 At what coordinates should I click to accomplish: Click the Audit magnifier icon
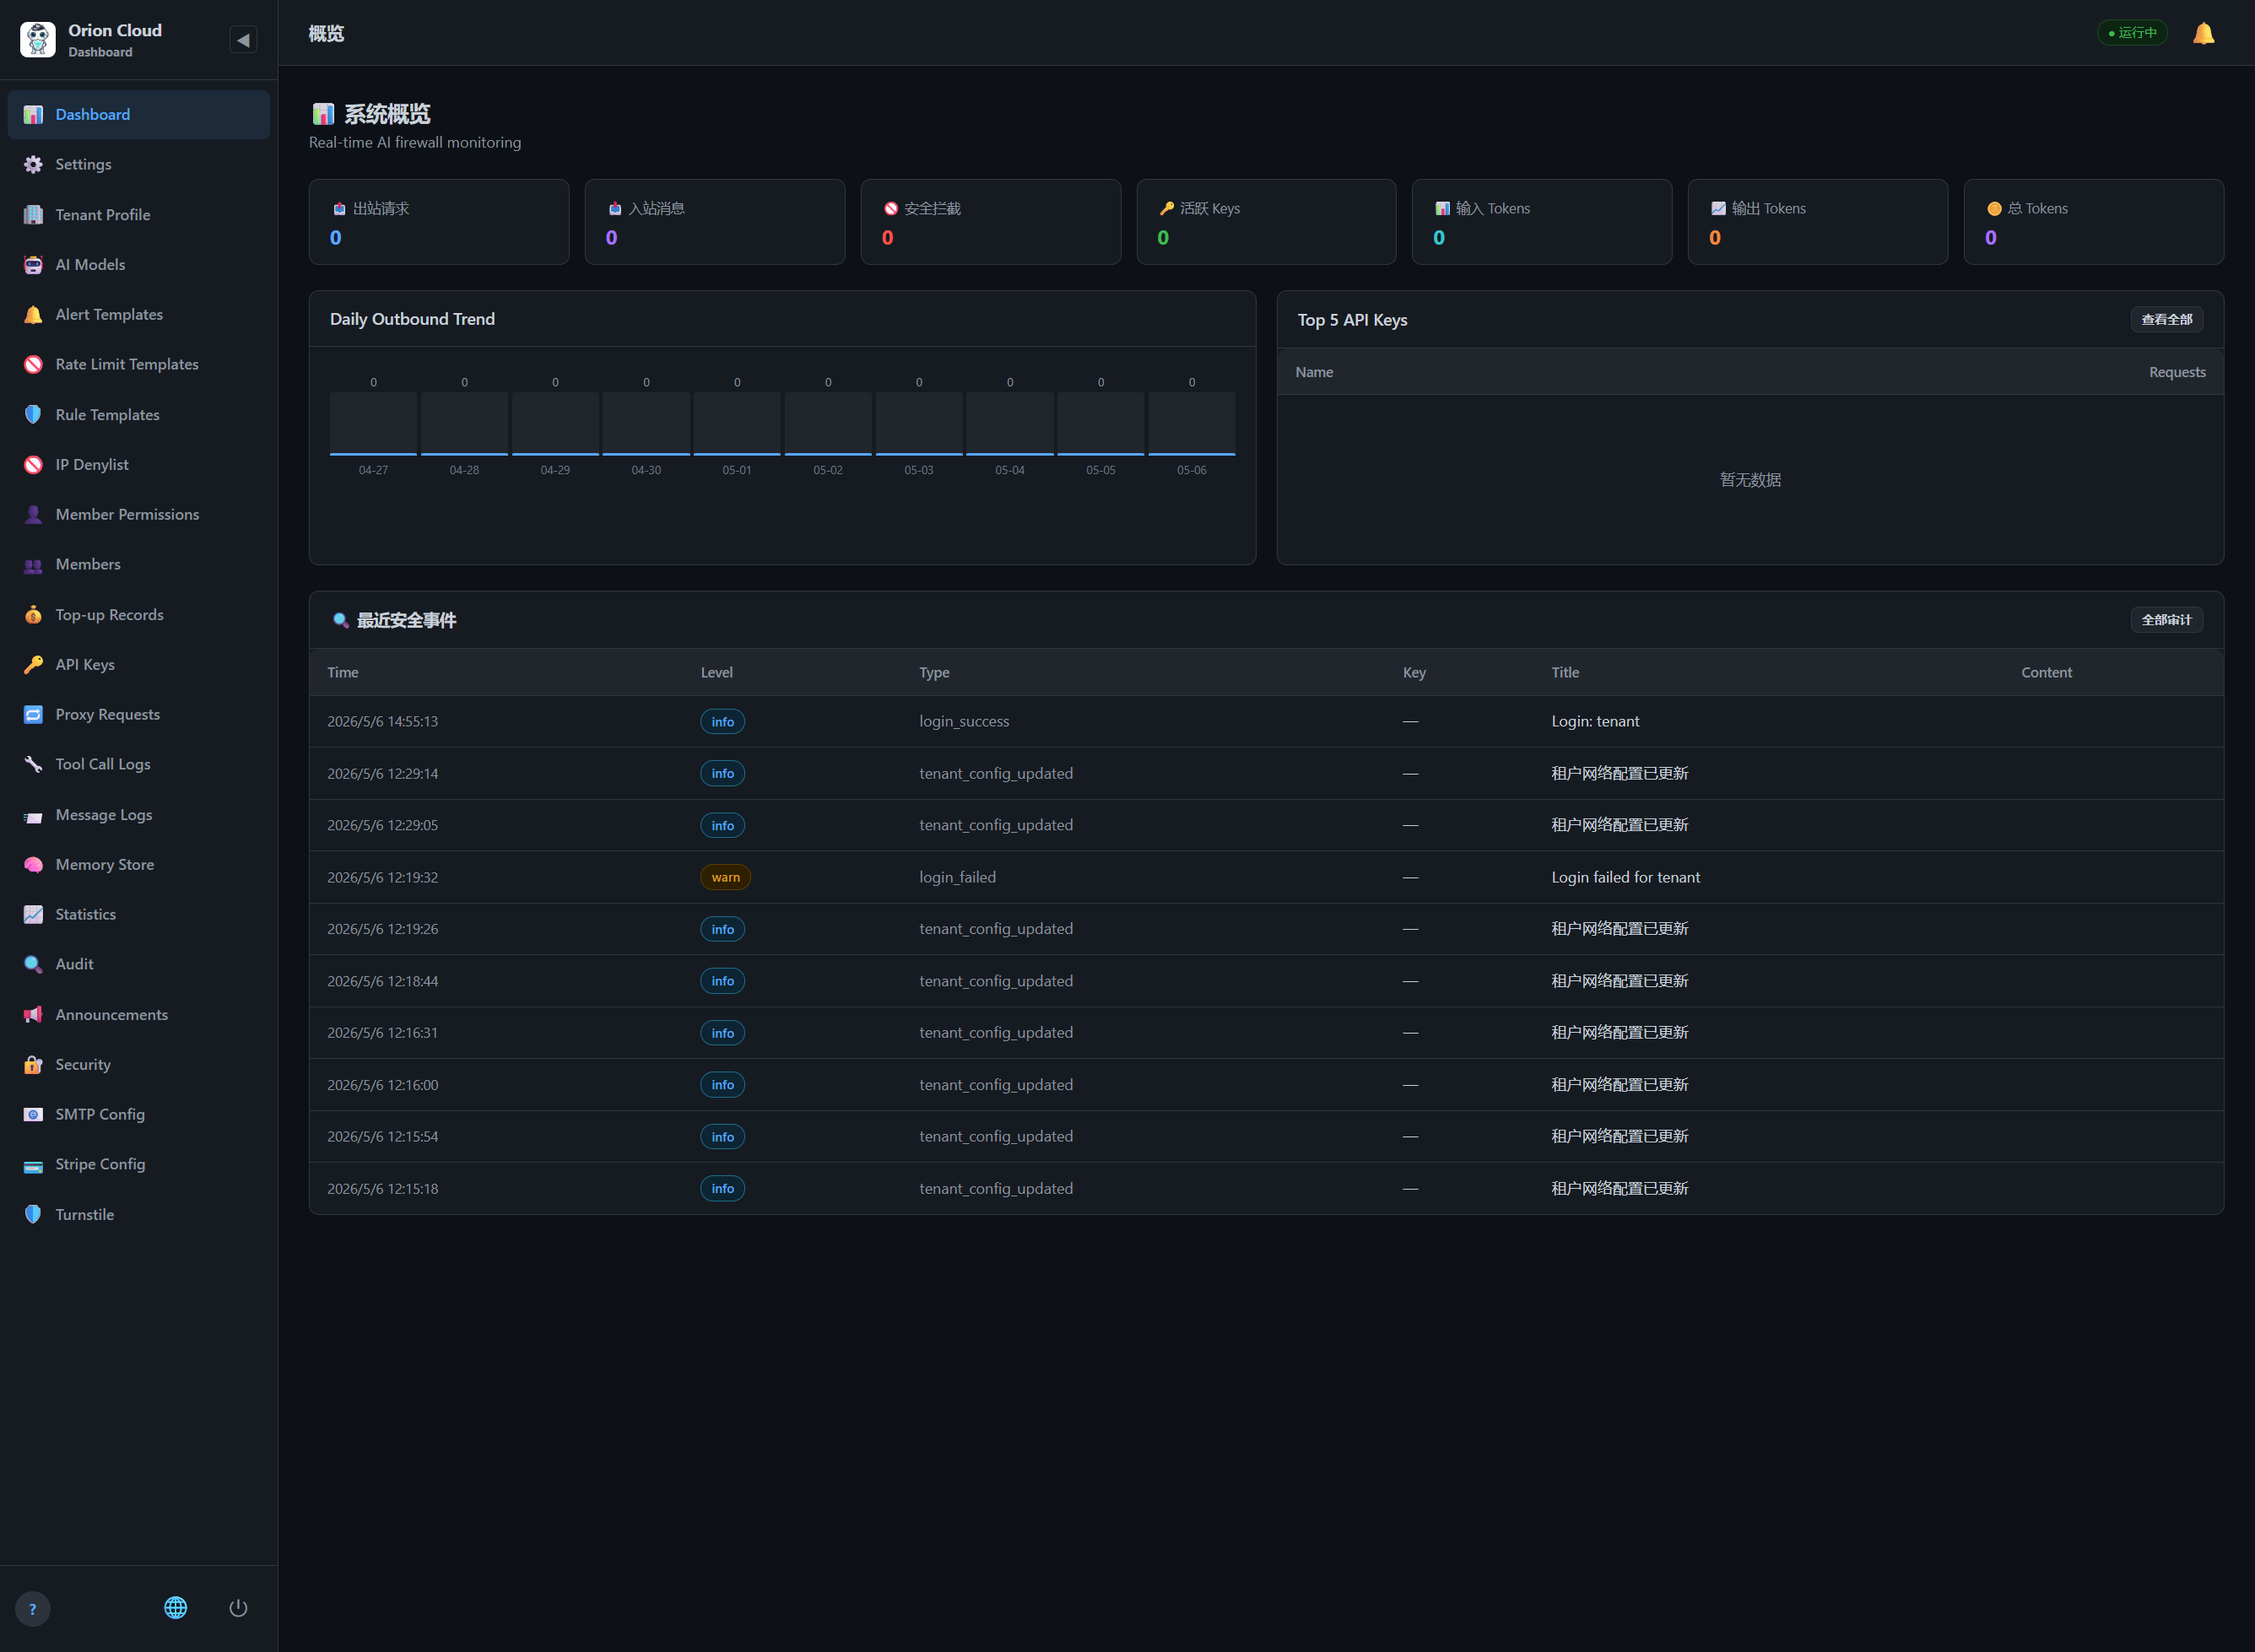[x=33, y=965]
